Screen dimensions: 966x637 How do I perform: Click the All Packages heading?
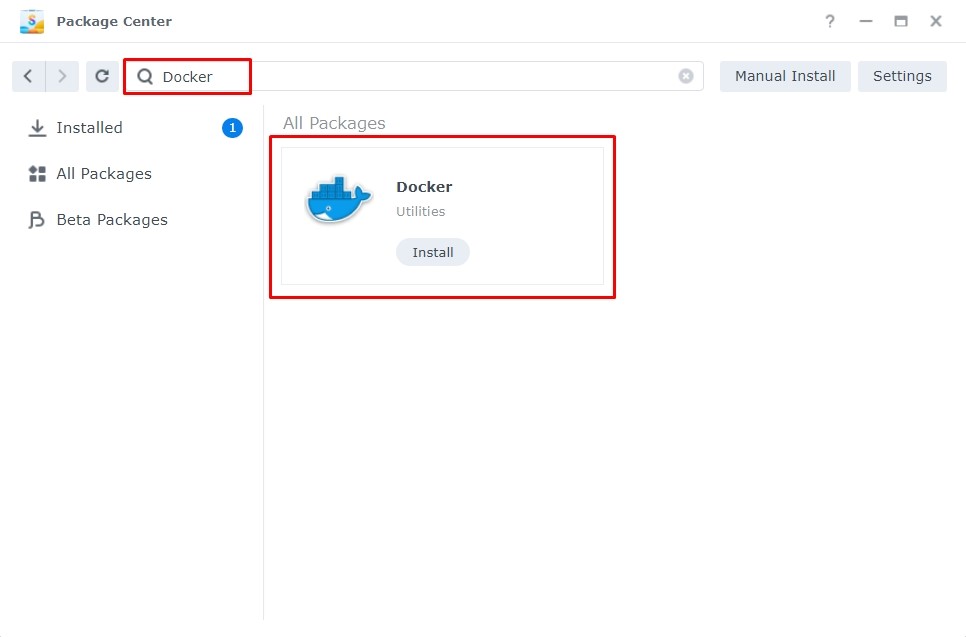334,123
